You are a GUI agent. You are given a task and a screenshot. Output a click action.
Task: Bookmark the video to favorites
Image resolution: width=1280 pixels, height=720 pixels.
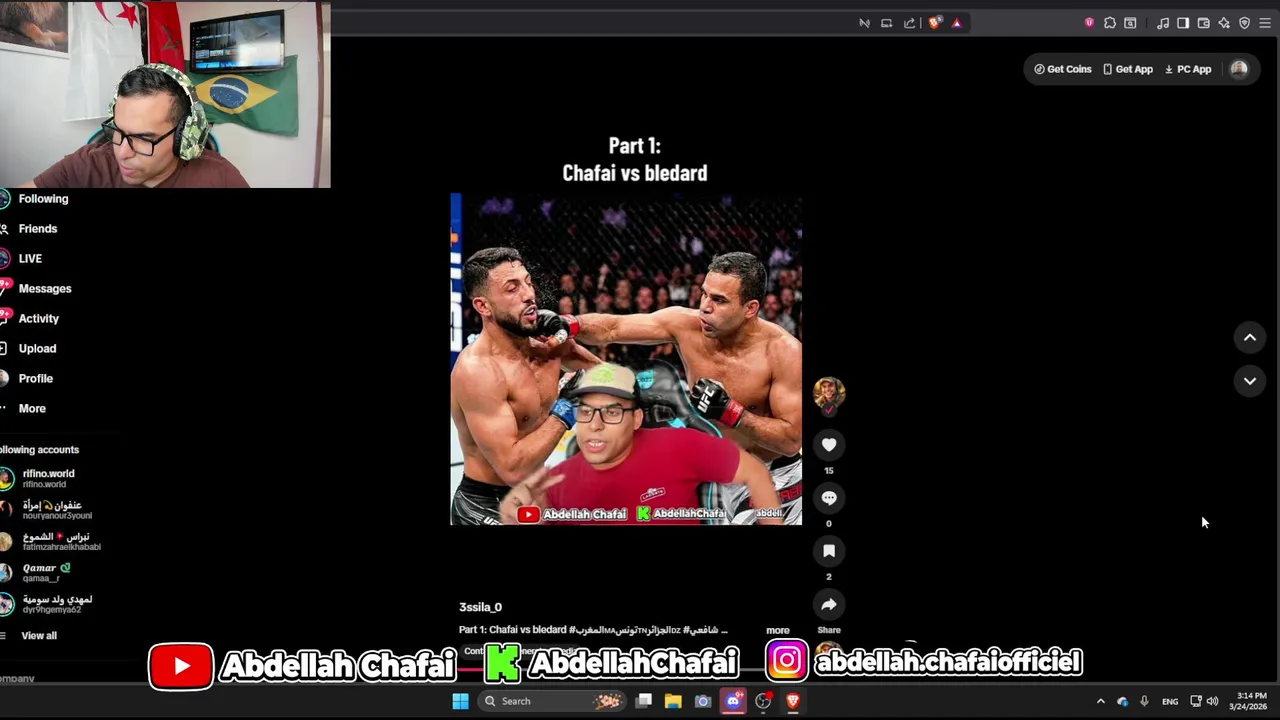click(829, 551)
